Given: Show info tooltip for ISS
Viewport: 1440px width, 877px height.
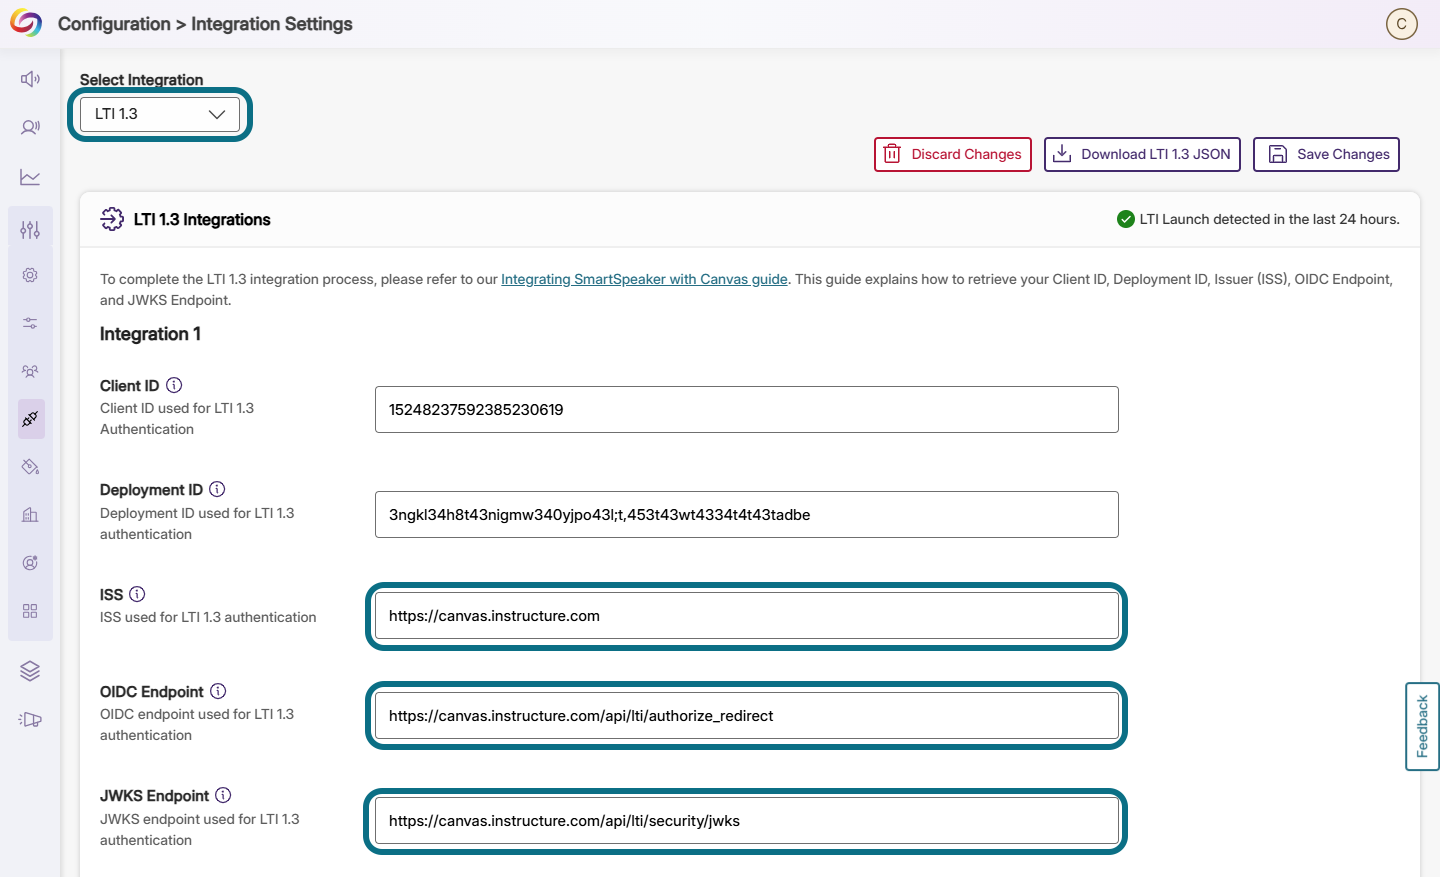Looking at the screenshot, I should click(x=137, y=594).
